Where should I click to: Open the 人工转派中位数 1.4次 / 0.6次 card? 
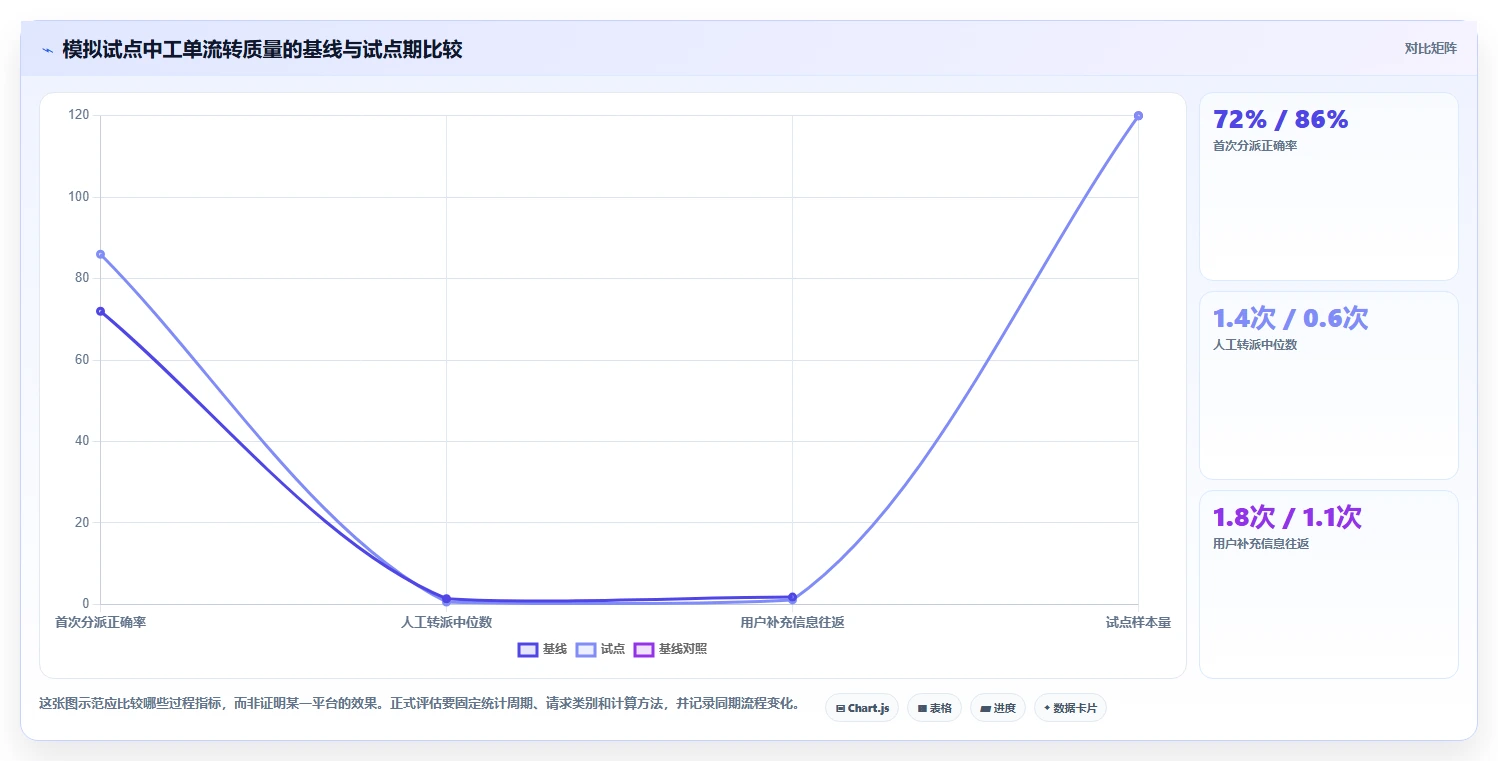1328,385
